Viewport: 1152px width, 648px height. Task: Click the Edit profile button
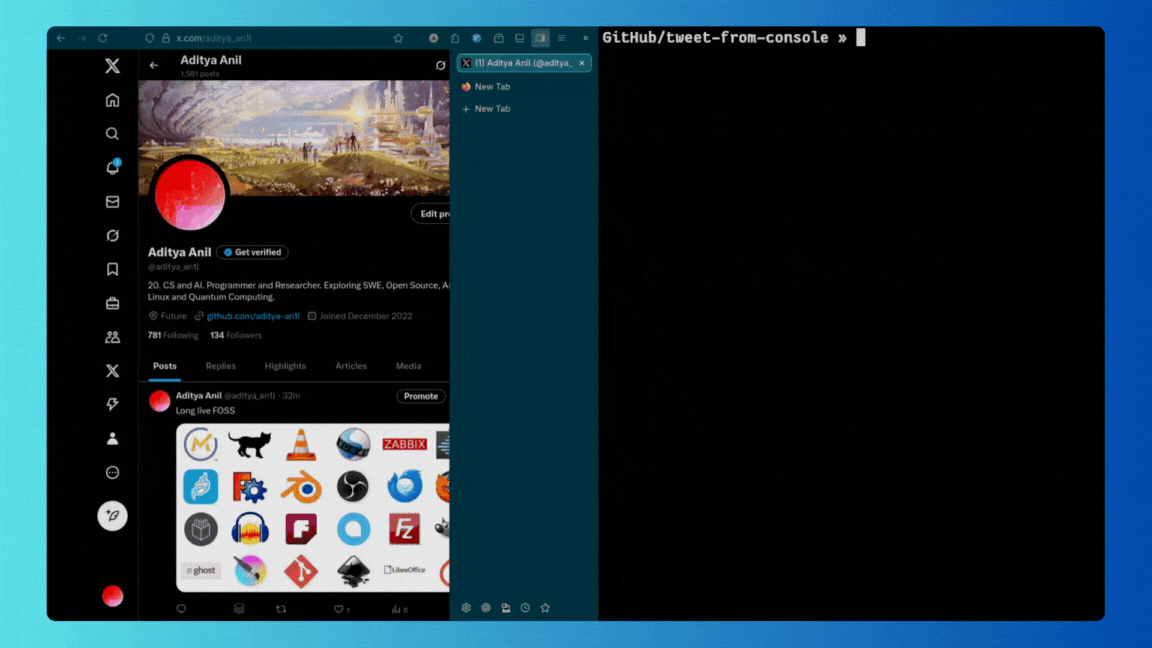pyautogui.click(x=431, y=214)
